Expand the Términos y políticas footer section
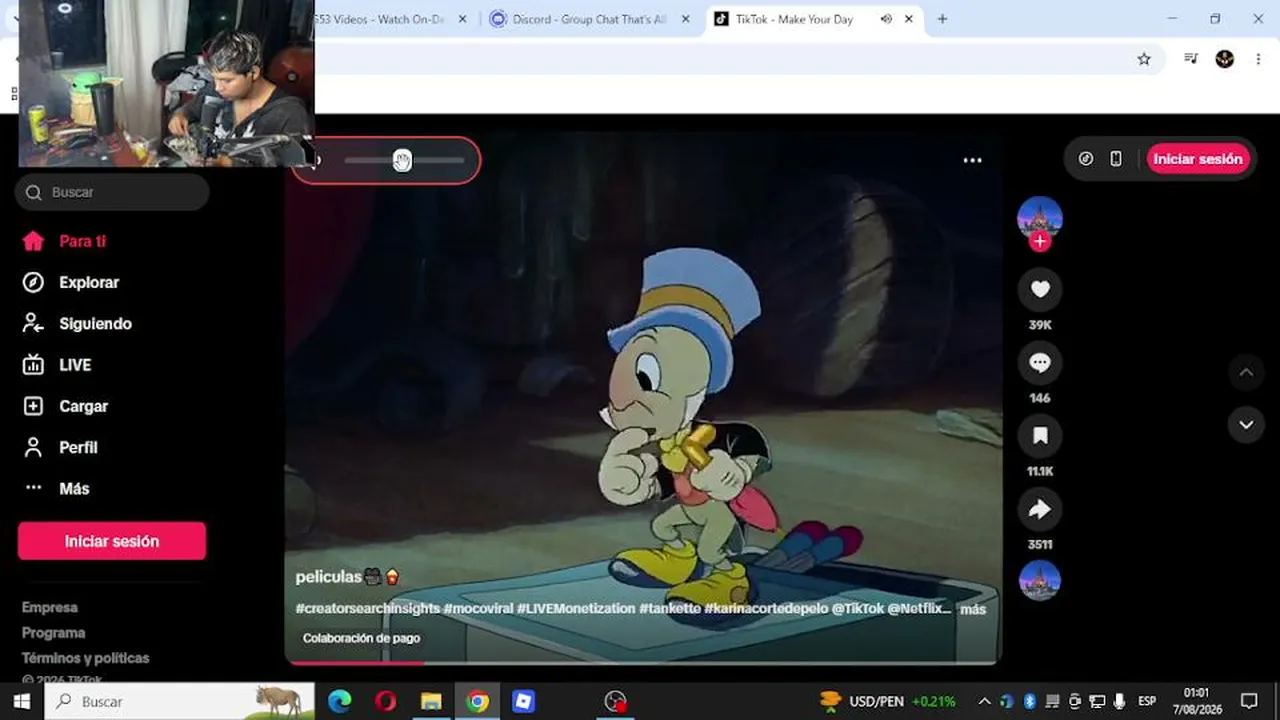Viewport: 1280px width, 720px height. (86, 658)
